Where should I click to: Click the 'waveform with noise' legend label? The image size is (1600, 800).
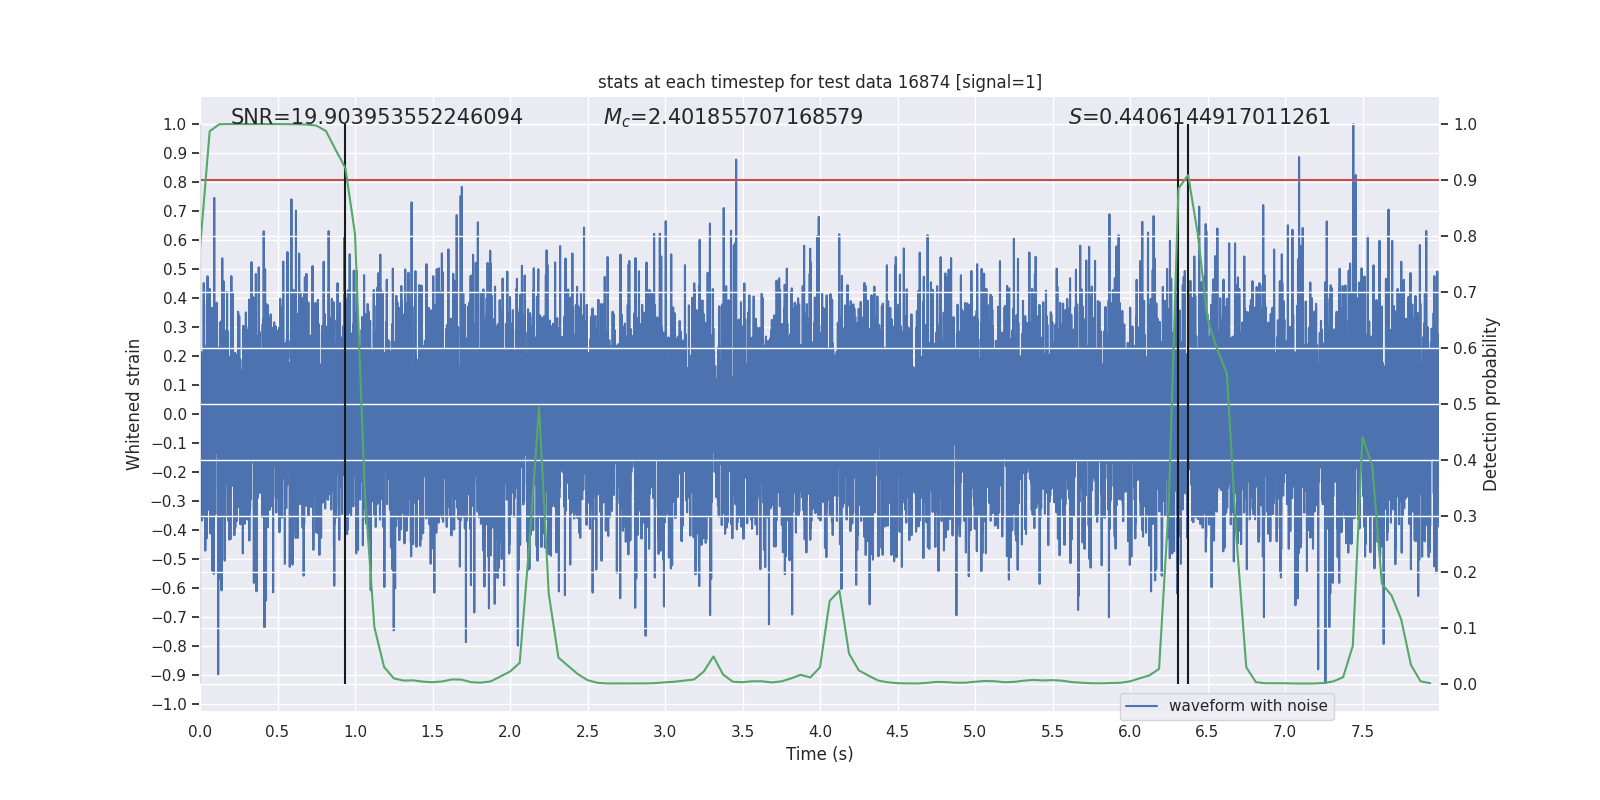[x=1247, y=706]
